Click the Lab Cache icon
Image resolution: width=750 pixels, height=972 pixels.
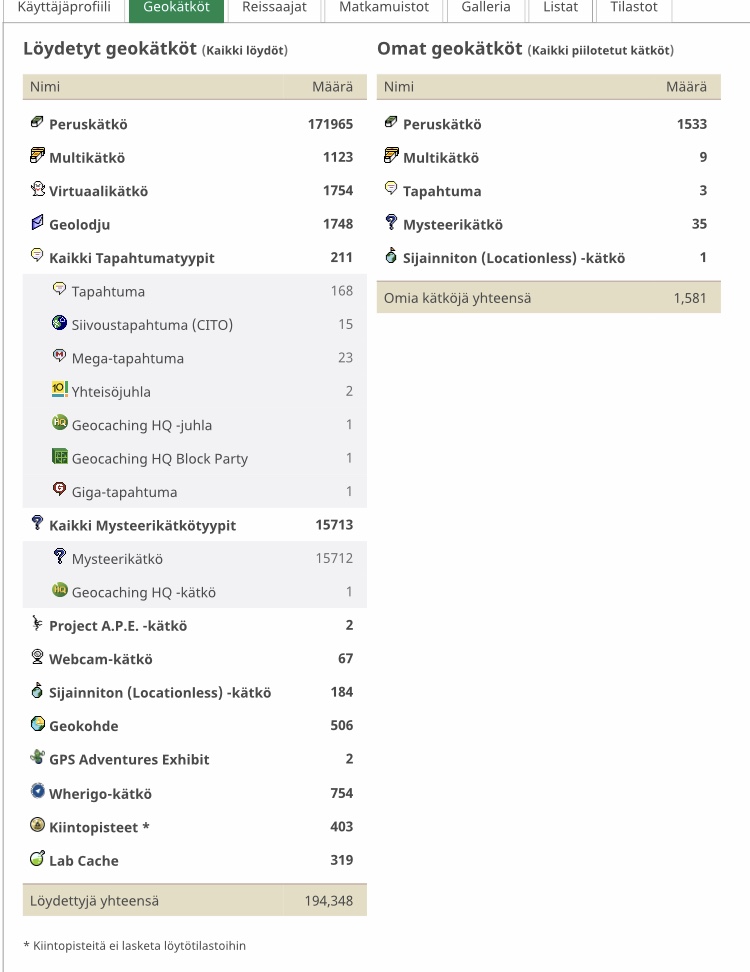pyautogui.click(x=37, y=859)
